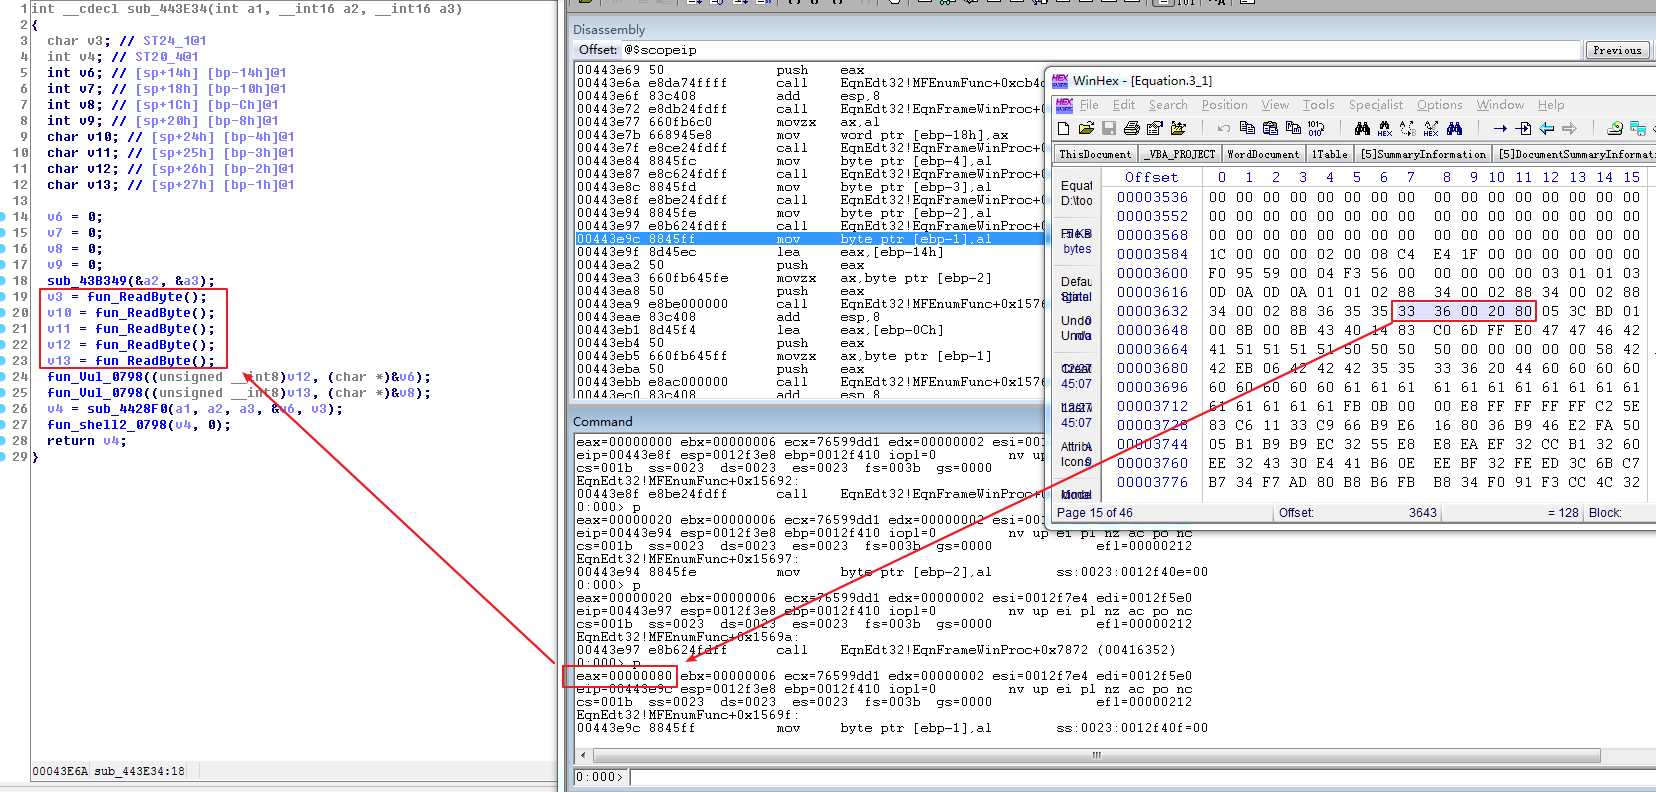Viewport: 1656px width, 792px height.
Task: Open the Edit menu in WinHex
Action: tap(1124, 105)
